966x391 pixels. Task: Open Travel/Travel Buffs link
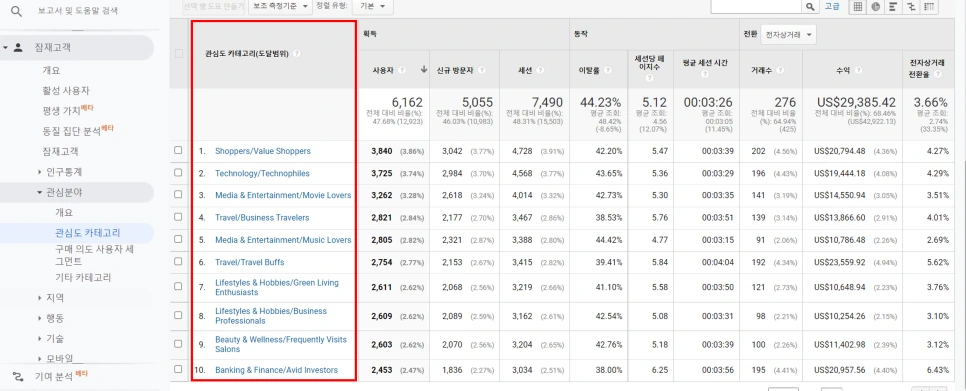coord(250,262)
